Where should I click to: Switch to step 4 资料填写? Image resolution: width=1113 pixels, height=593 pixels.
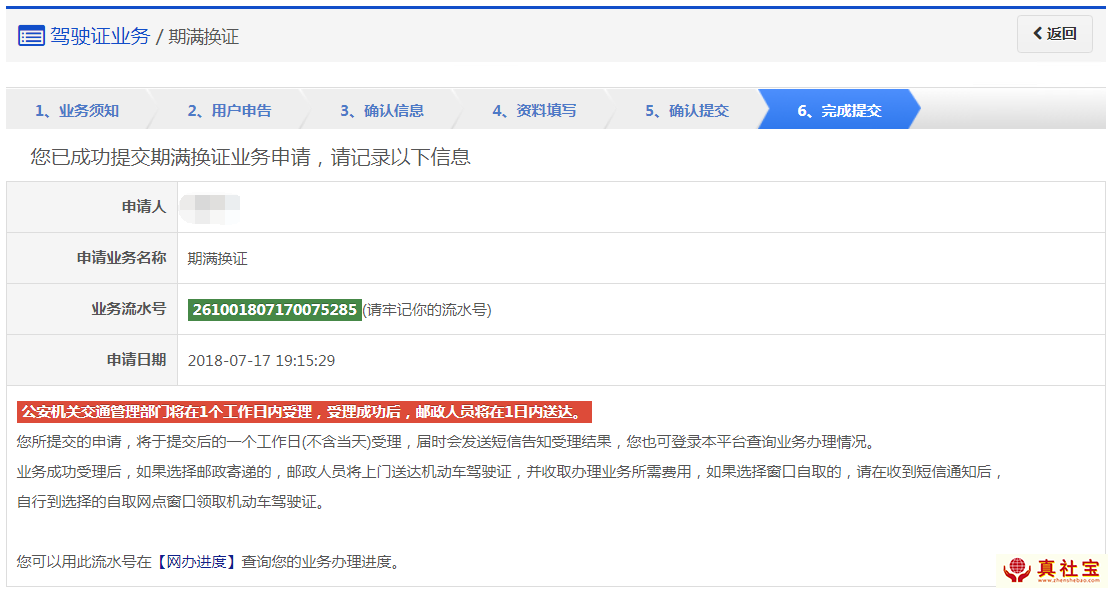pos(534,111)
